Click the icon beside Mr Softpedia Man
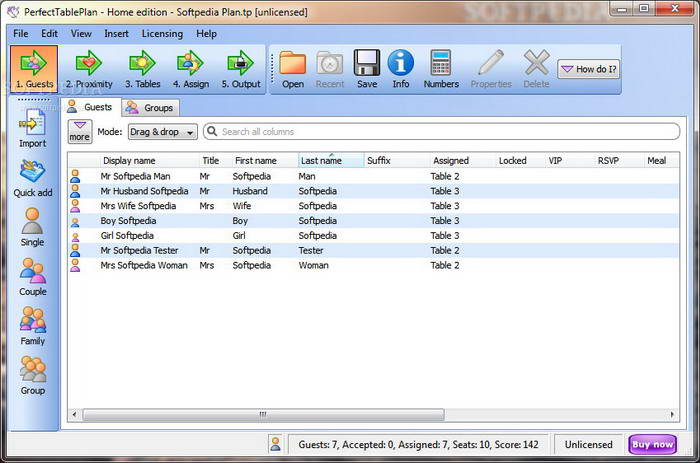This screenshot has height=463, width=700. coord(75,176)
